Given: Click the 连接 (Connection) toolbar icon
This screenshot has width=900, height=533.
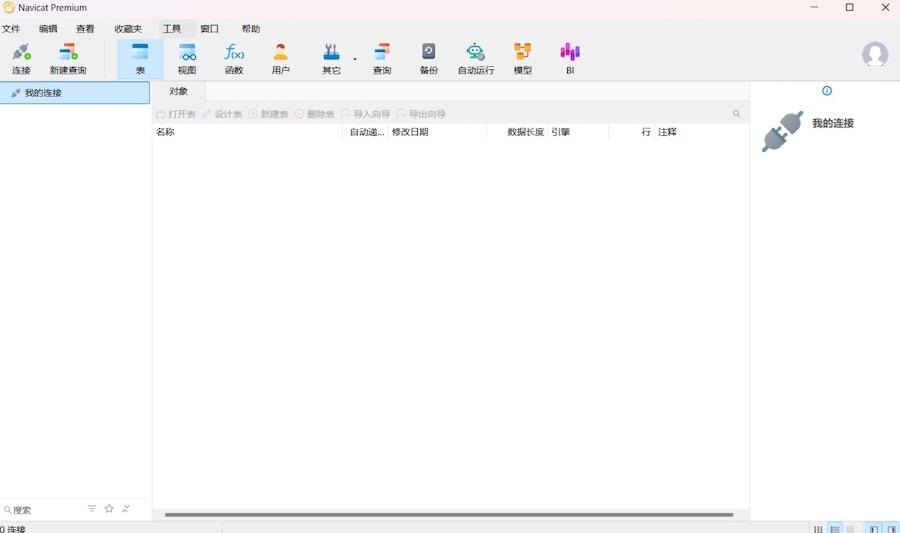Looking at the screenshot, I should pyautogui.click(x=21, y=59).
